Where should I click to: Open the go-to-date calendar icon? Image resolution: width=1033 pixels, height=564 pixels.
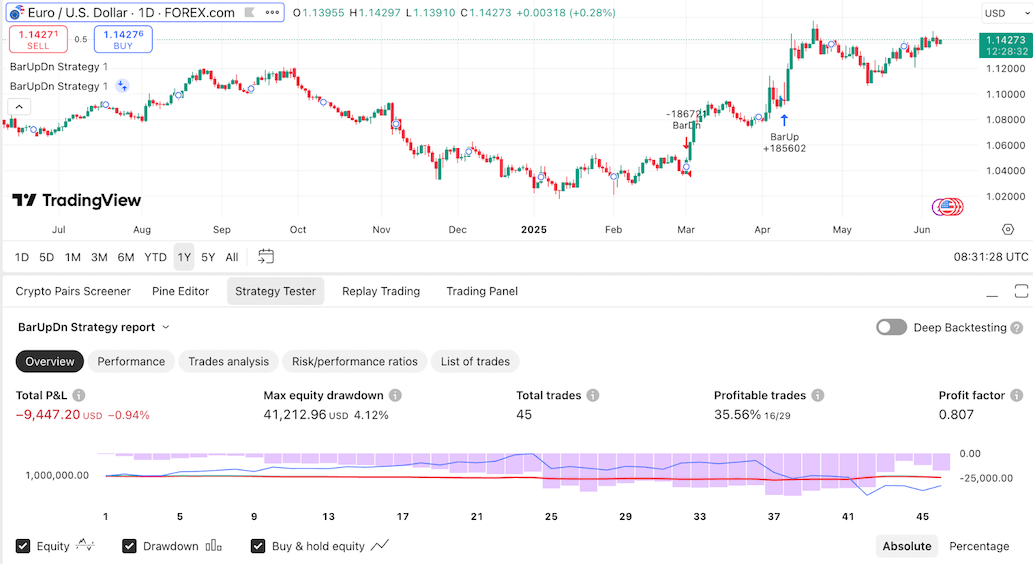265,256
